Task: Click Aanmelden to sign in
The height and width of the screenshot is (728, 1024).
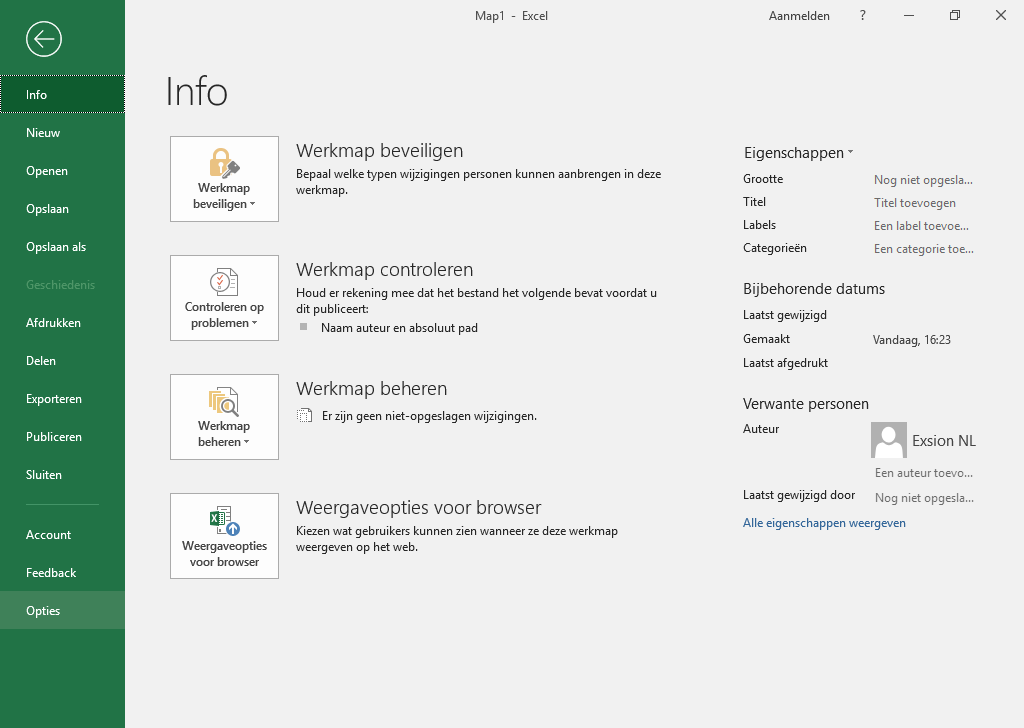Action: [799, 16]
